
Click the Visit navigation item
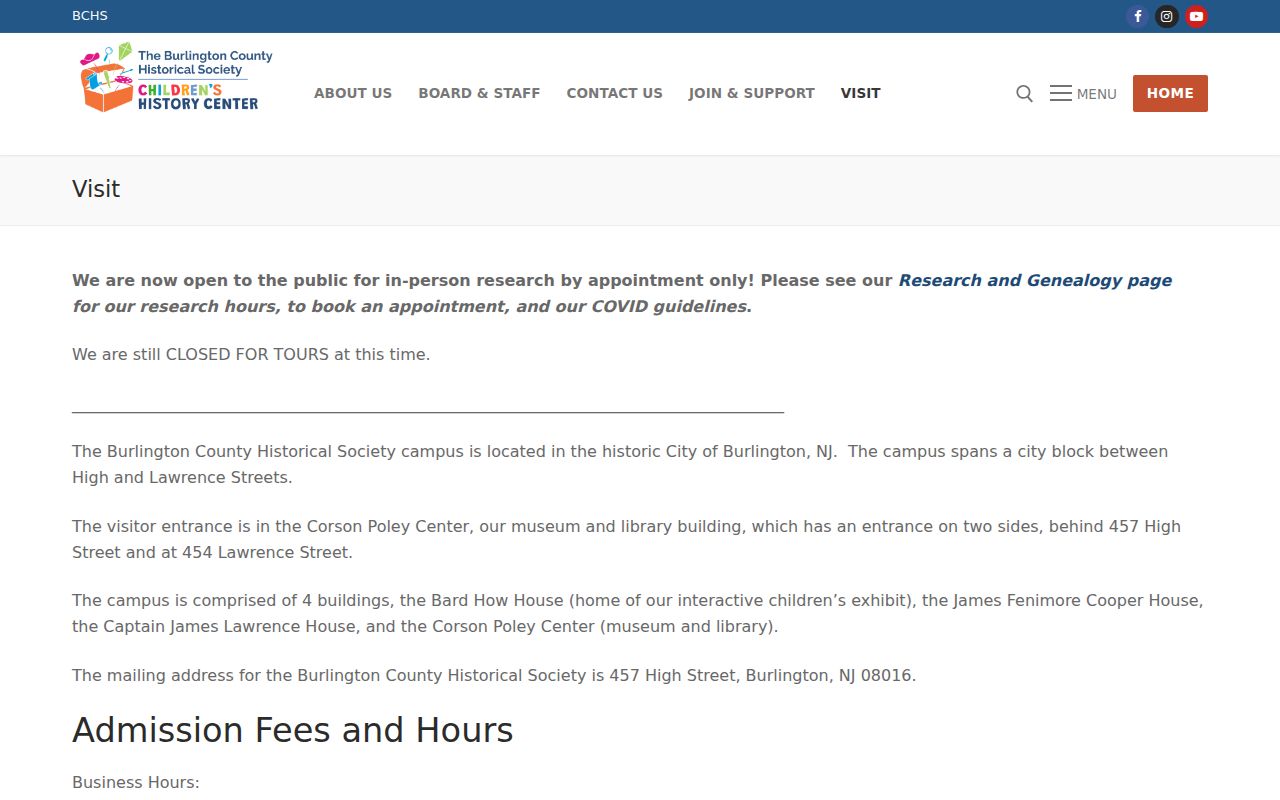pyautogui.click(x=860, y=93)
